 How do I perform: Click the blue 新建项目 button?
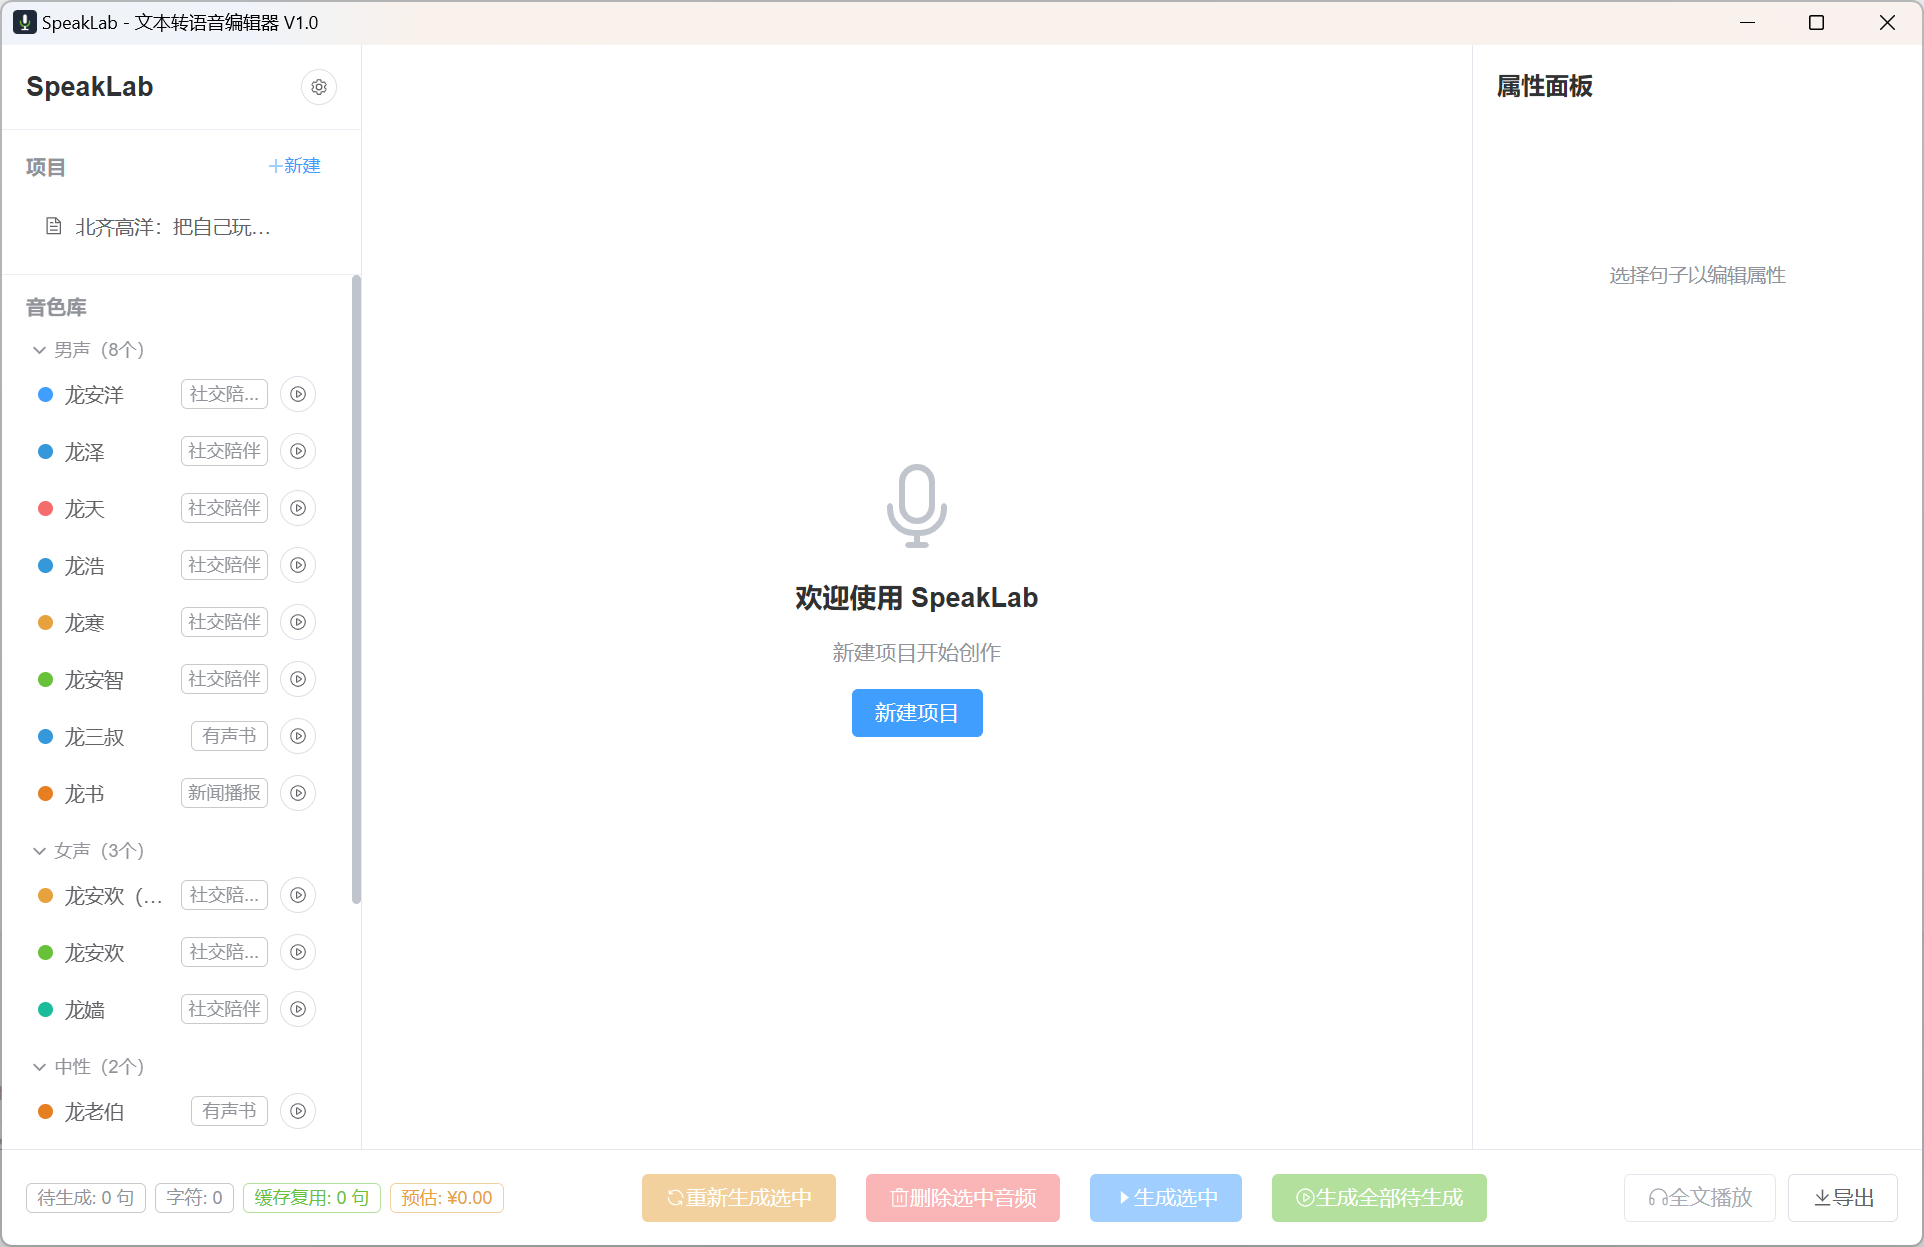916,713
